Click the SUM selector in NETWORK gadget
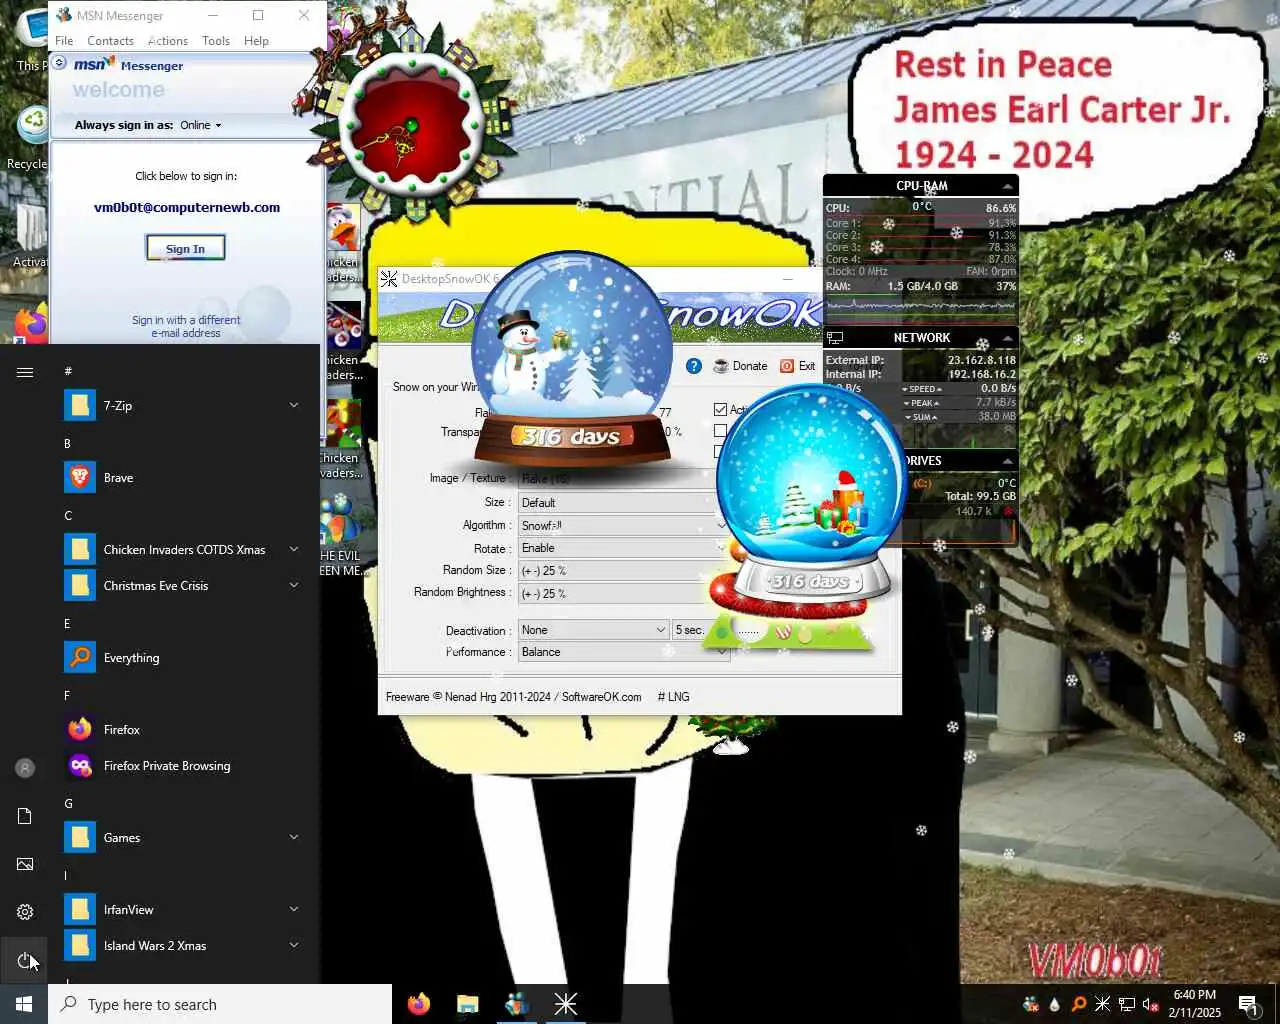The image size is (1280, 1024). (x=922, y=417)
